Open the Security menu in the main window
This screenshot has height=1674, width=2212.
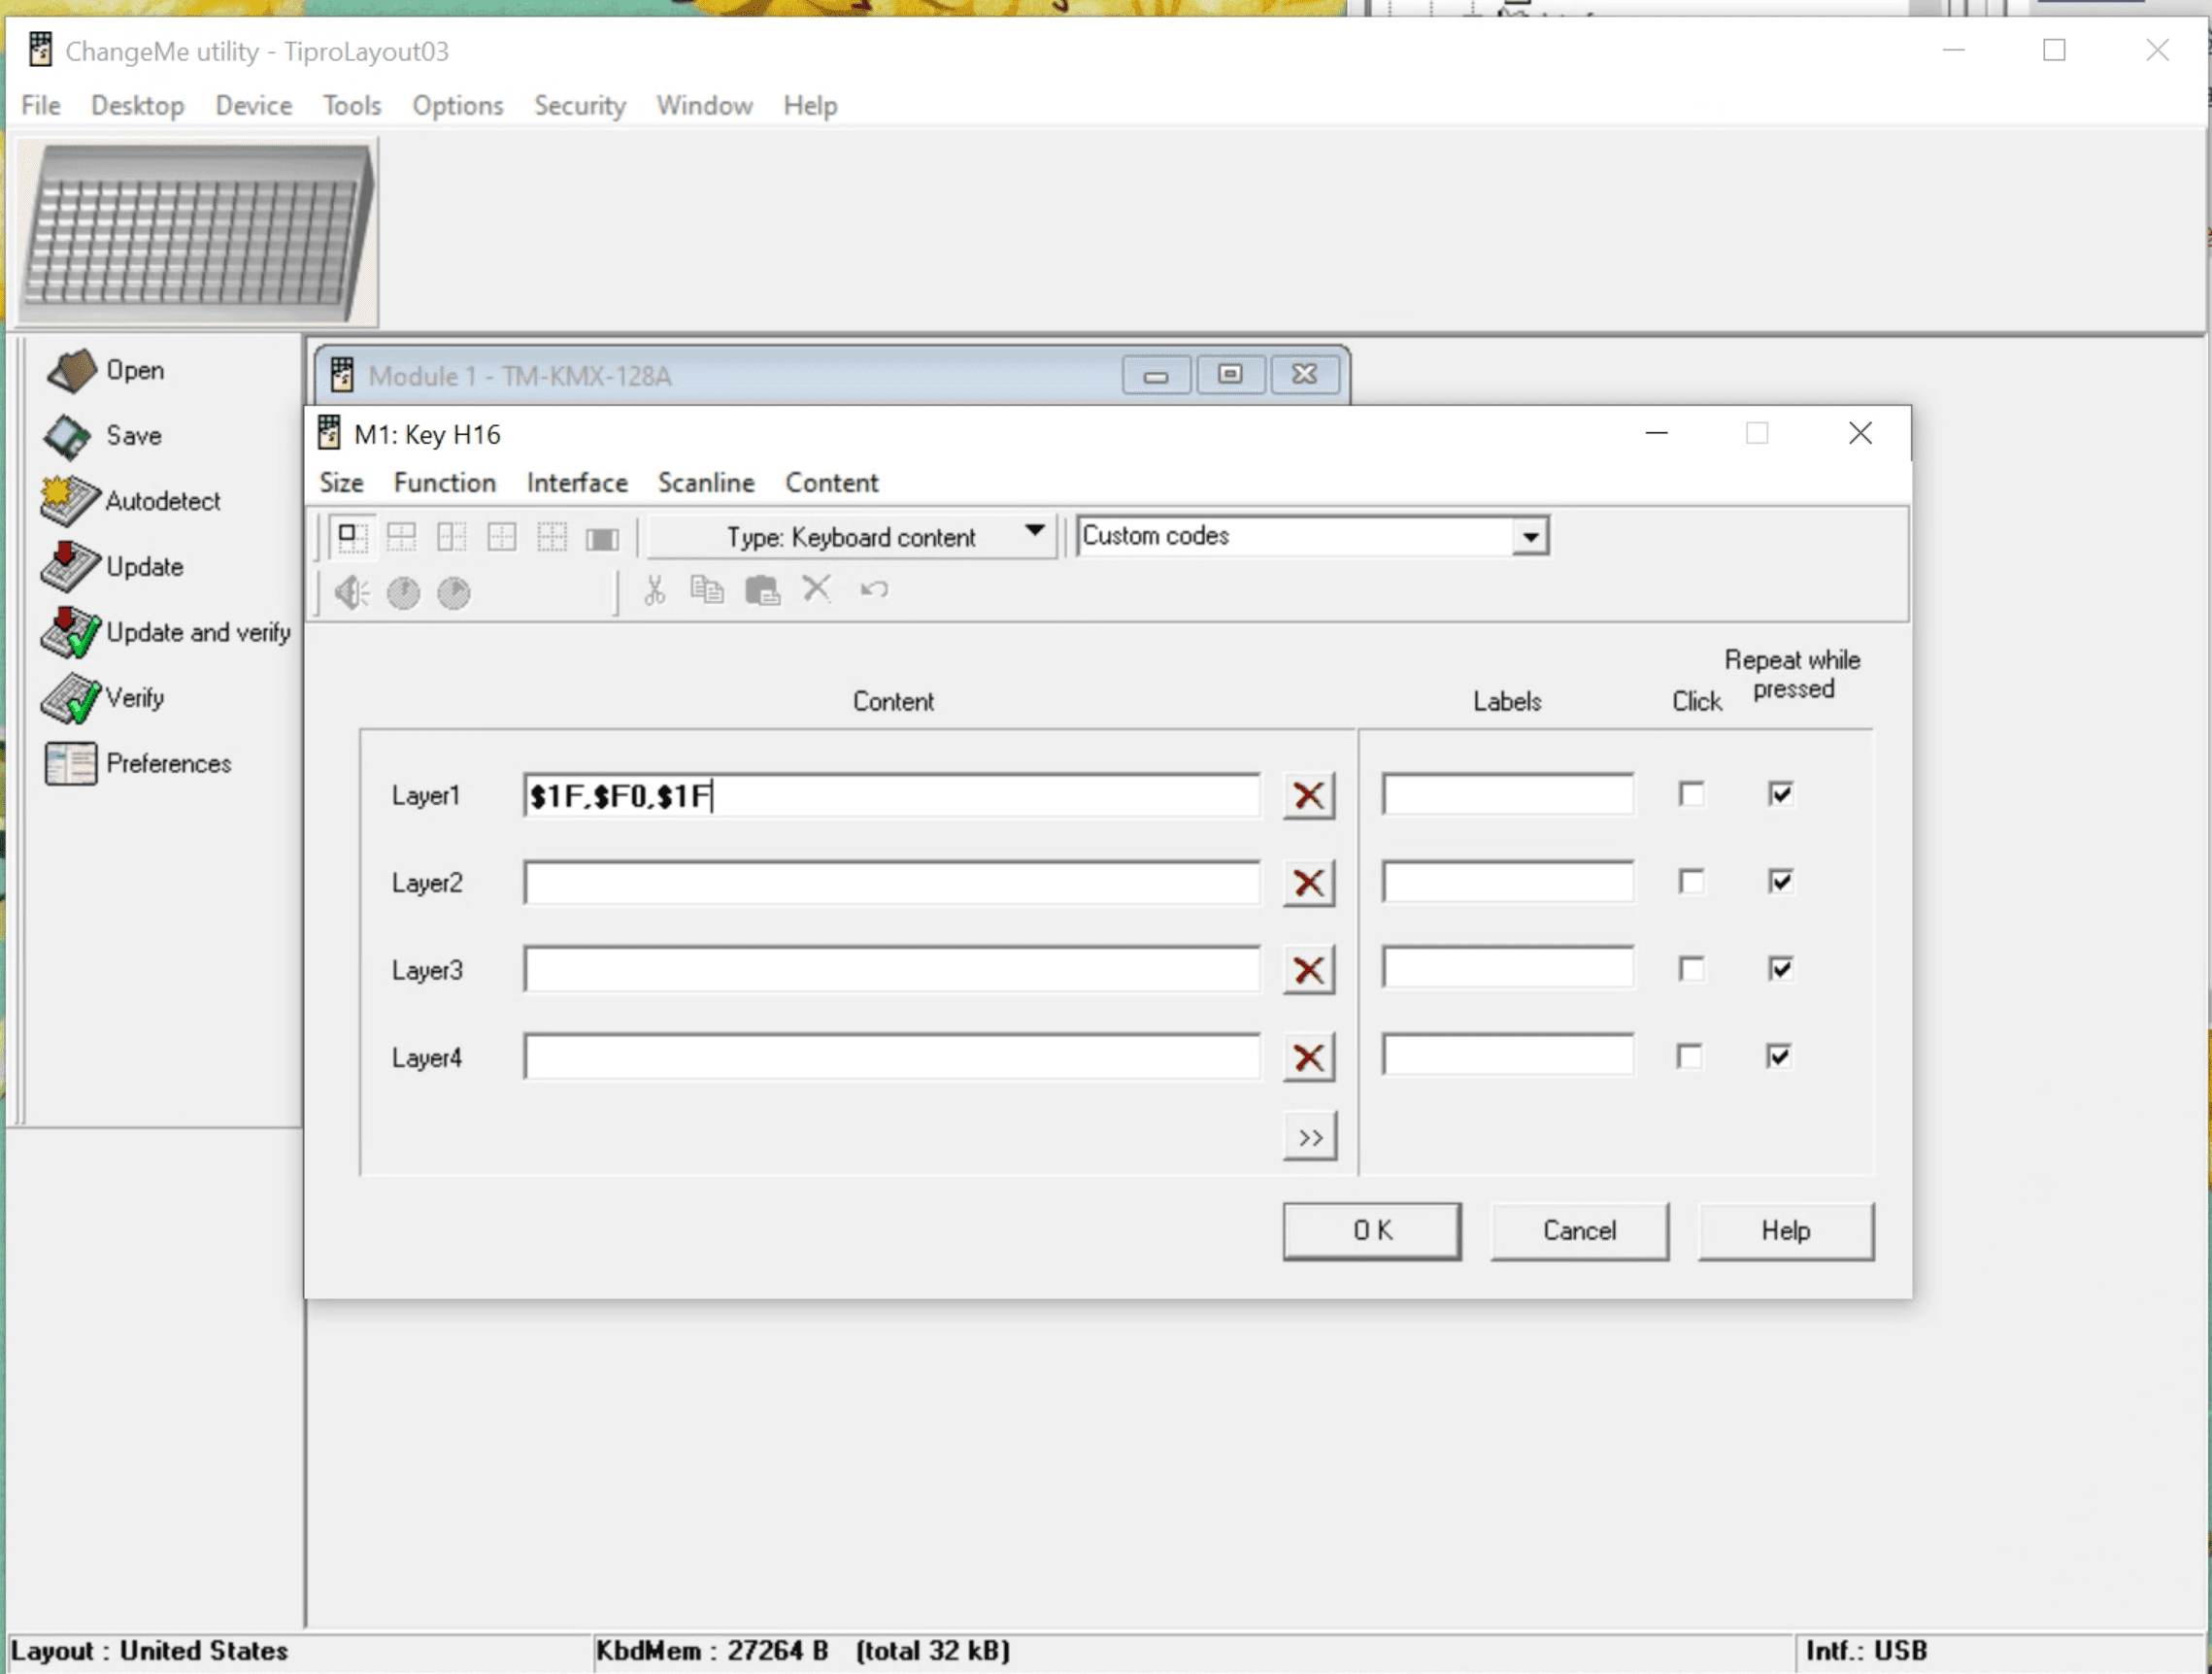[578, 105]
